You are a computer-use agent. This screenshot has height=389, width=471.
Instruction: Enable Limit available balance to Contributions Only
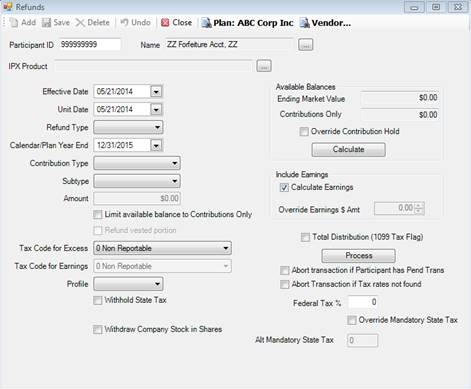pos(98,214)
